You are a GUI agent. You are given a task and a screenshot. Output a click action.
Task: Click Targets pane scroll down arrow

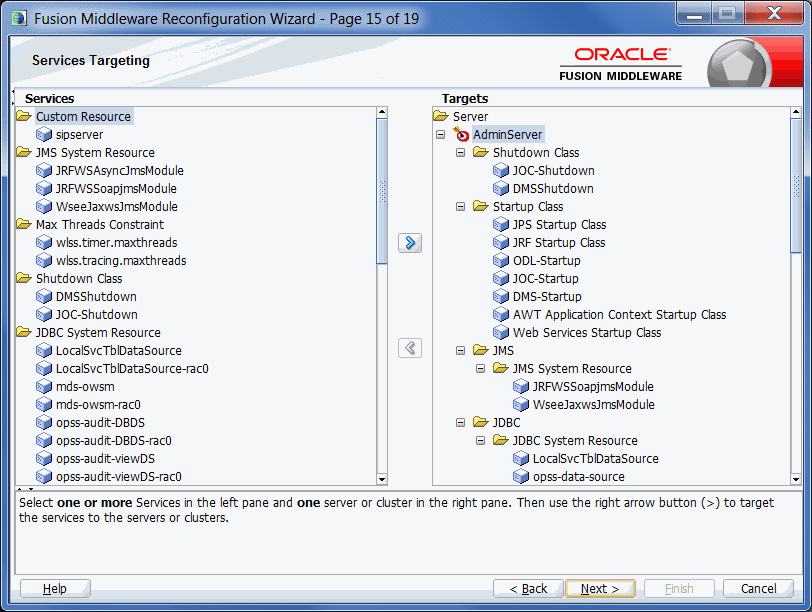click(796, 479)
